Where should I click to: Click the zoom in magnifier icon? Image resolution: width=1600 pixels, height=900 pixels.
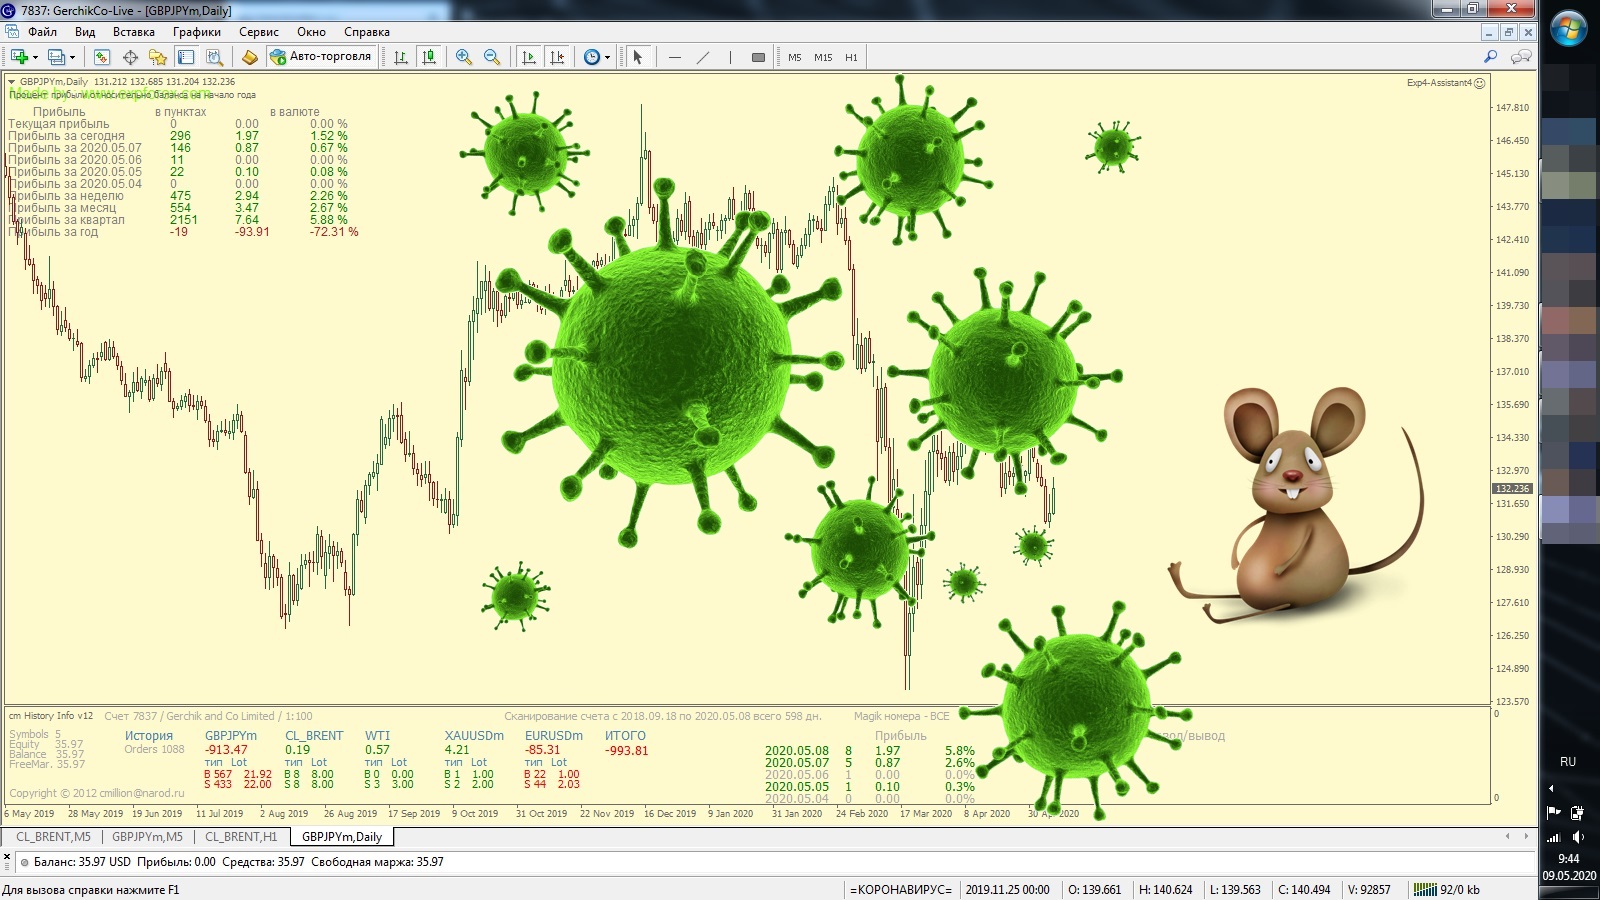click(463, 57)
